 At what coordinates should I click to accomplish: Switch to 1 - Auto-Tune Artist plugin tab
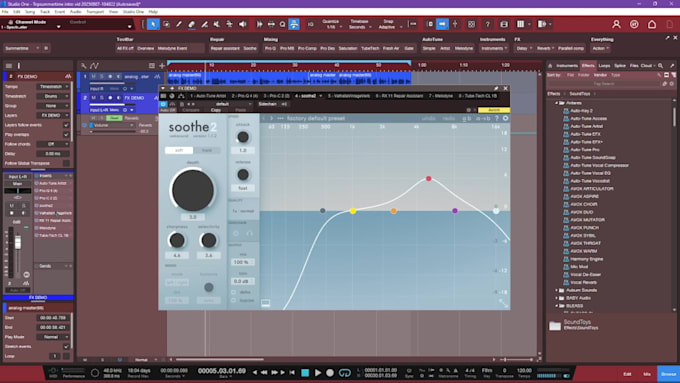208,96
